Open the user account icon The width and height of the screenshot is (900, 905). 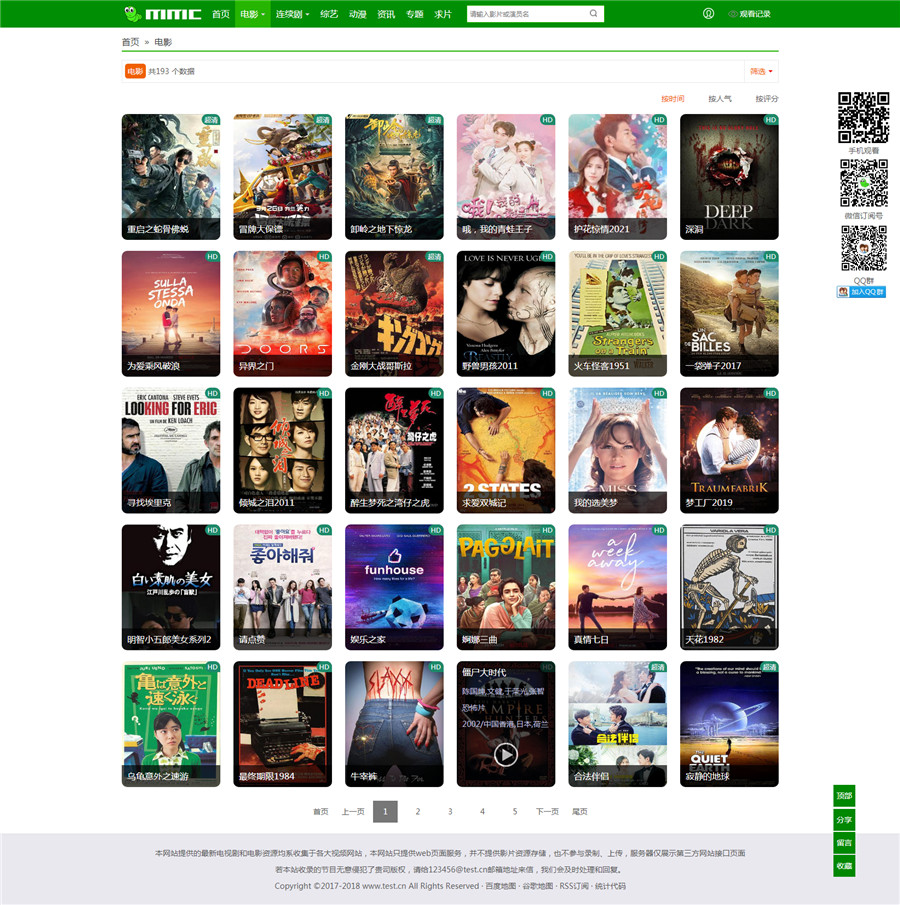pyautogui.click(x=708, y=14)
